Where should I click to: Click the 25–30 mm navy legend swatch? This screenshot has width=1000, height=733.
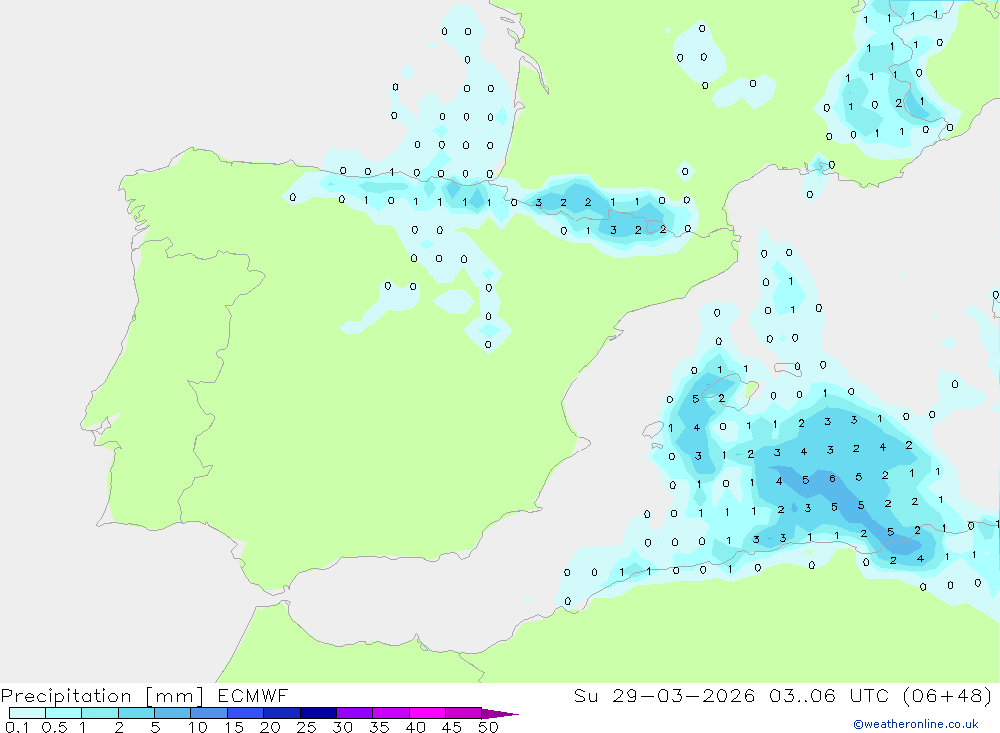click(318, 713)
